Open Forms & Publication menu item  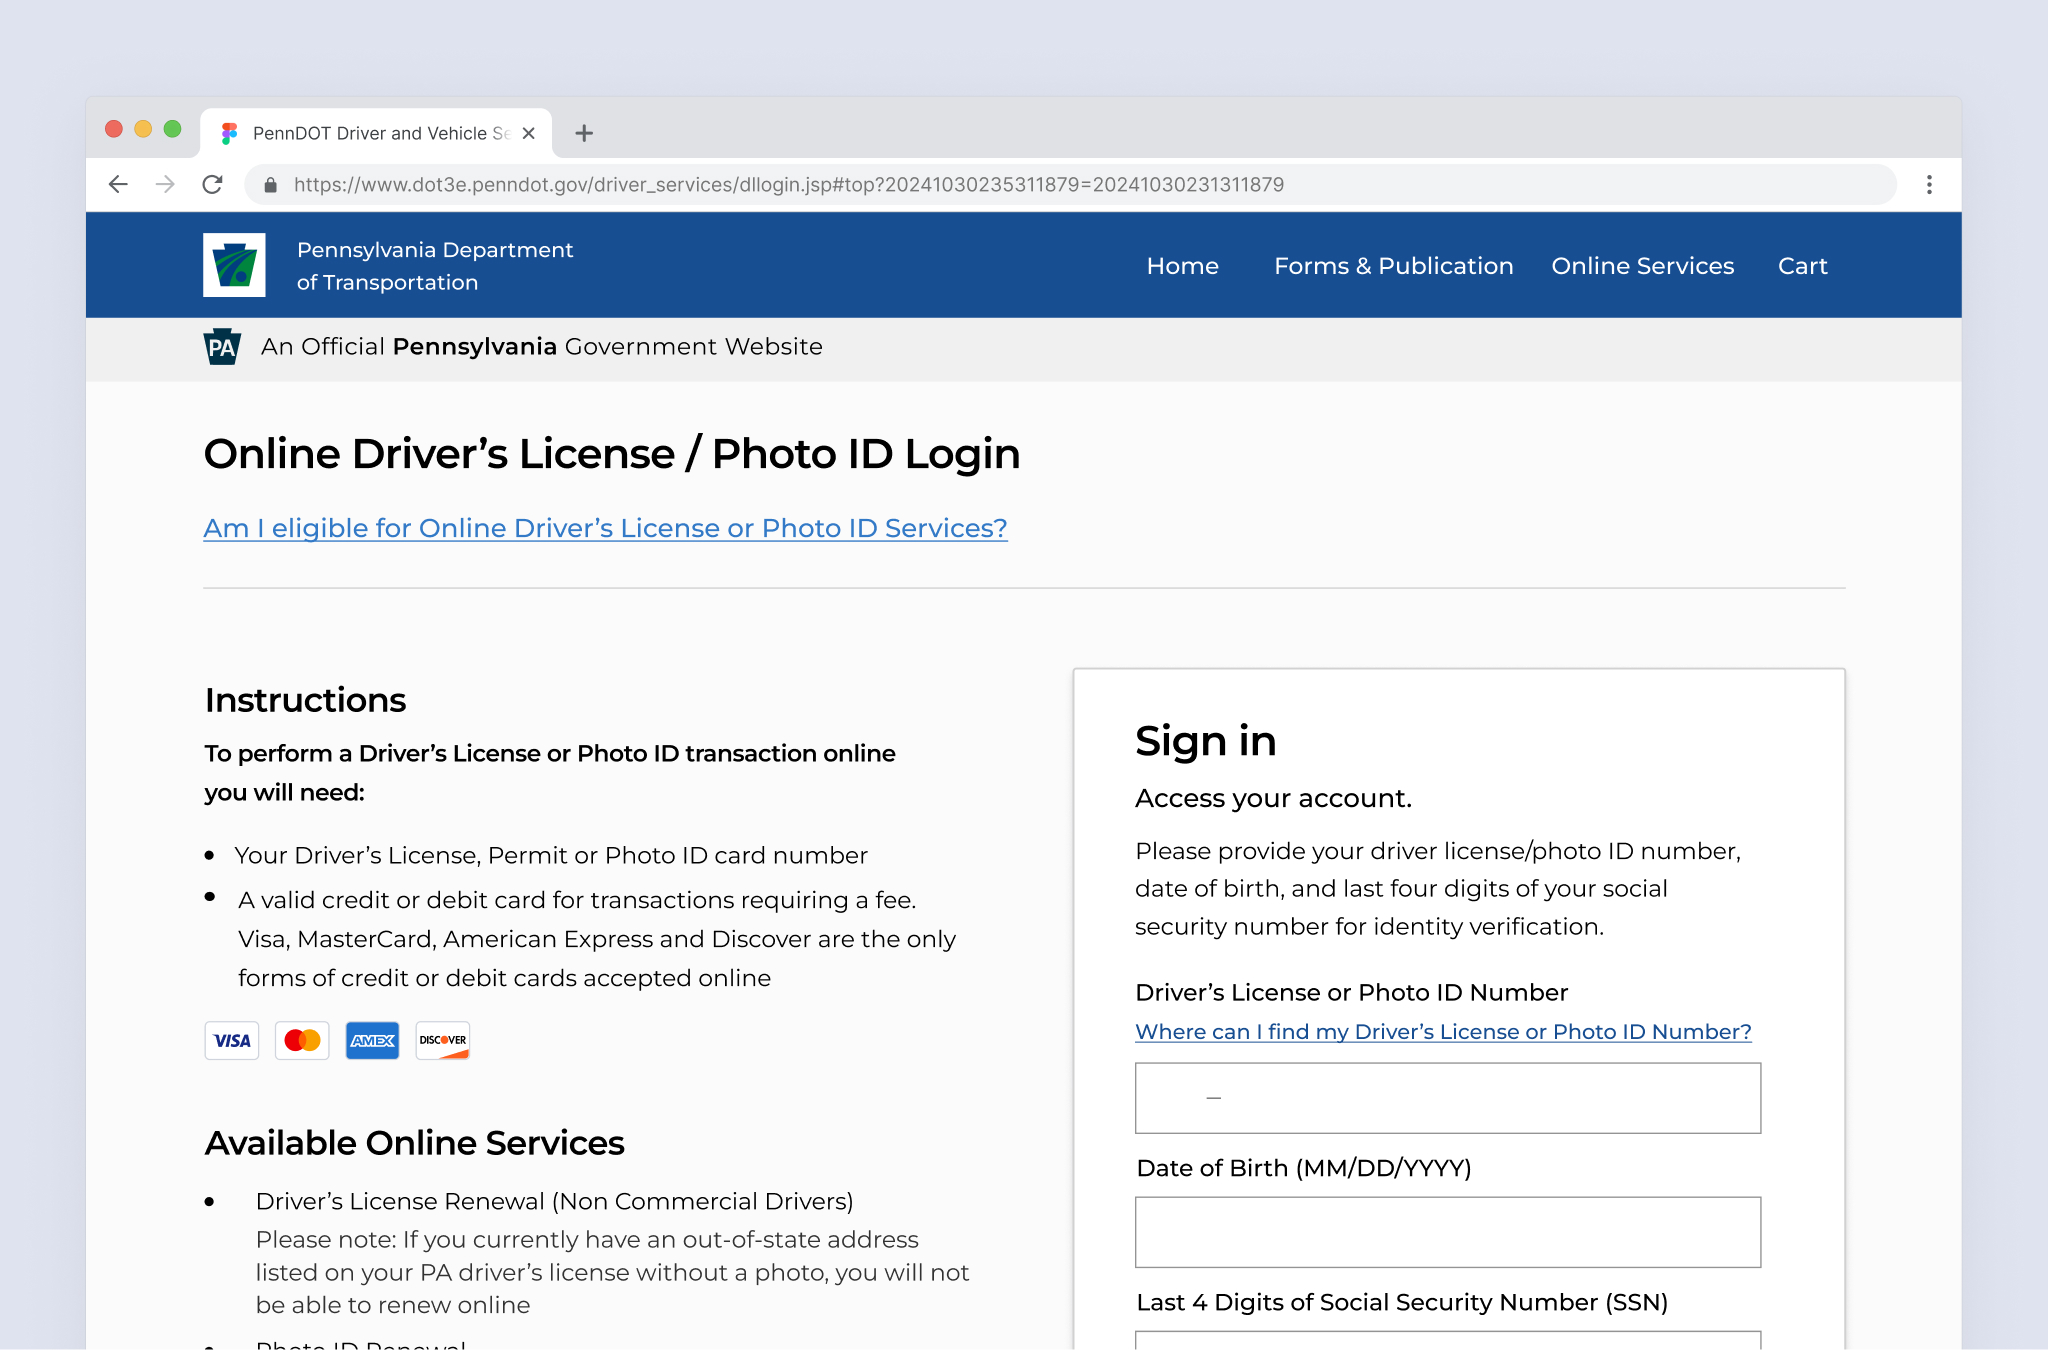[1393, 266]
